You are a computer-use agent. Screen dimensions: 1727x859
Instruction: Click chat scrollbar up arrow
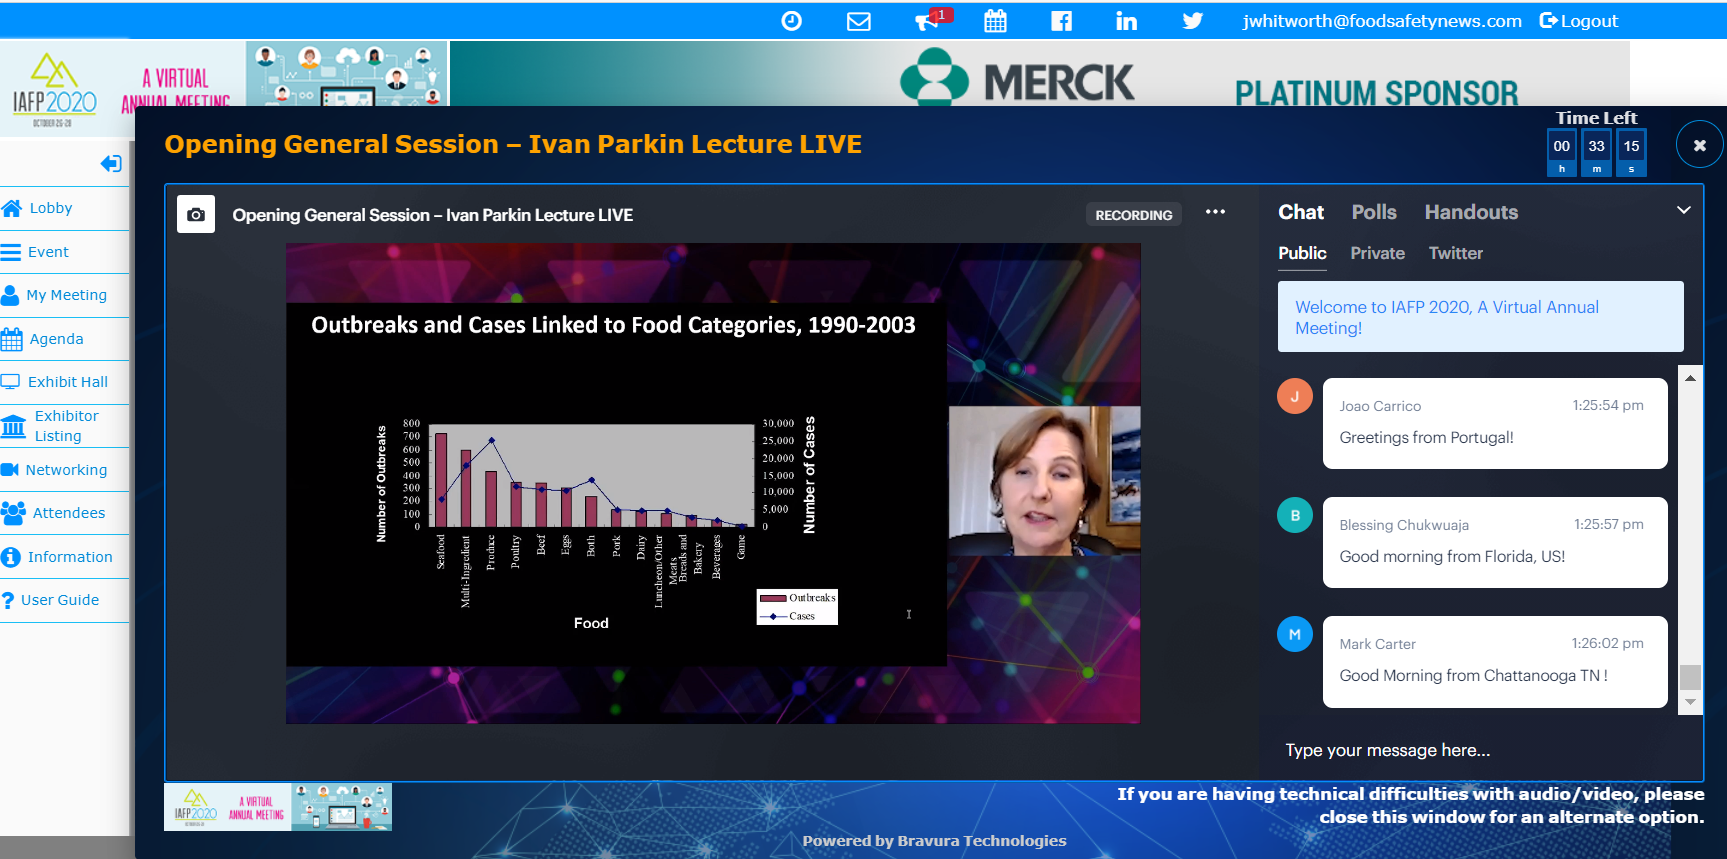pos(1690,378)
